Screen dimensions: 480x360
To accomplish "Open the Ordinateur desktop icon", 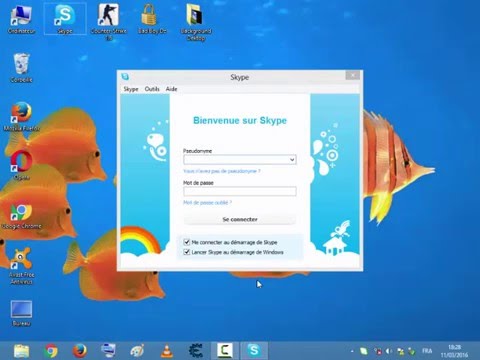I will pyautogui.click(x=21, y=19).
